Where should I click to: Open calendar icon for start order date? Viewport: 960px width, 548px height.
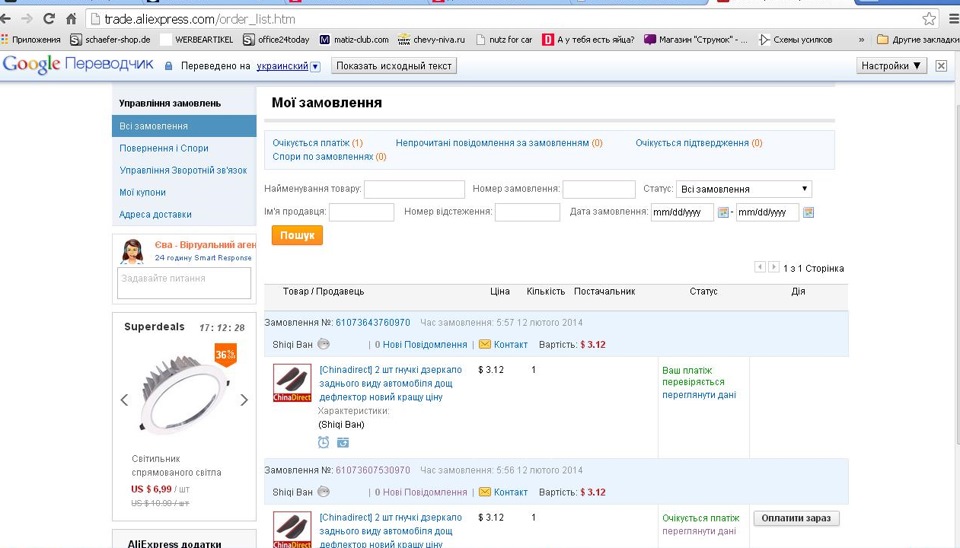(723, 212)
